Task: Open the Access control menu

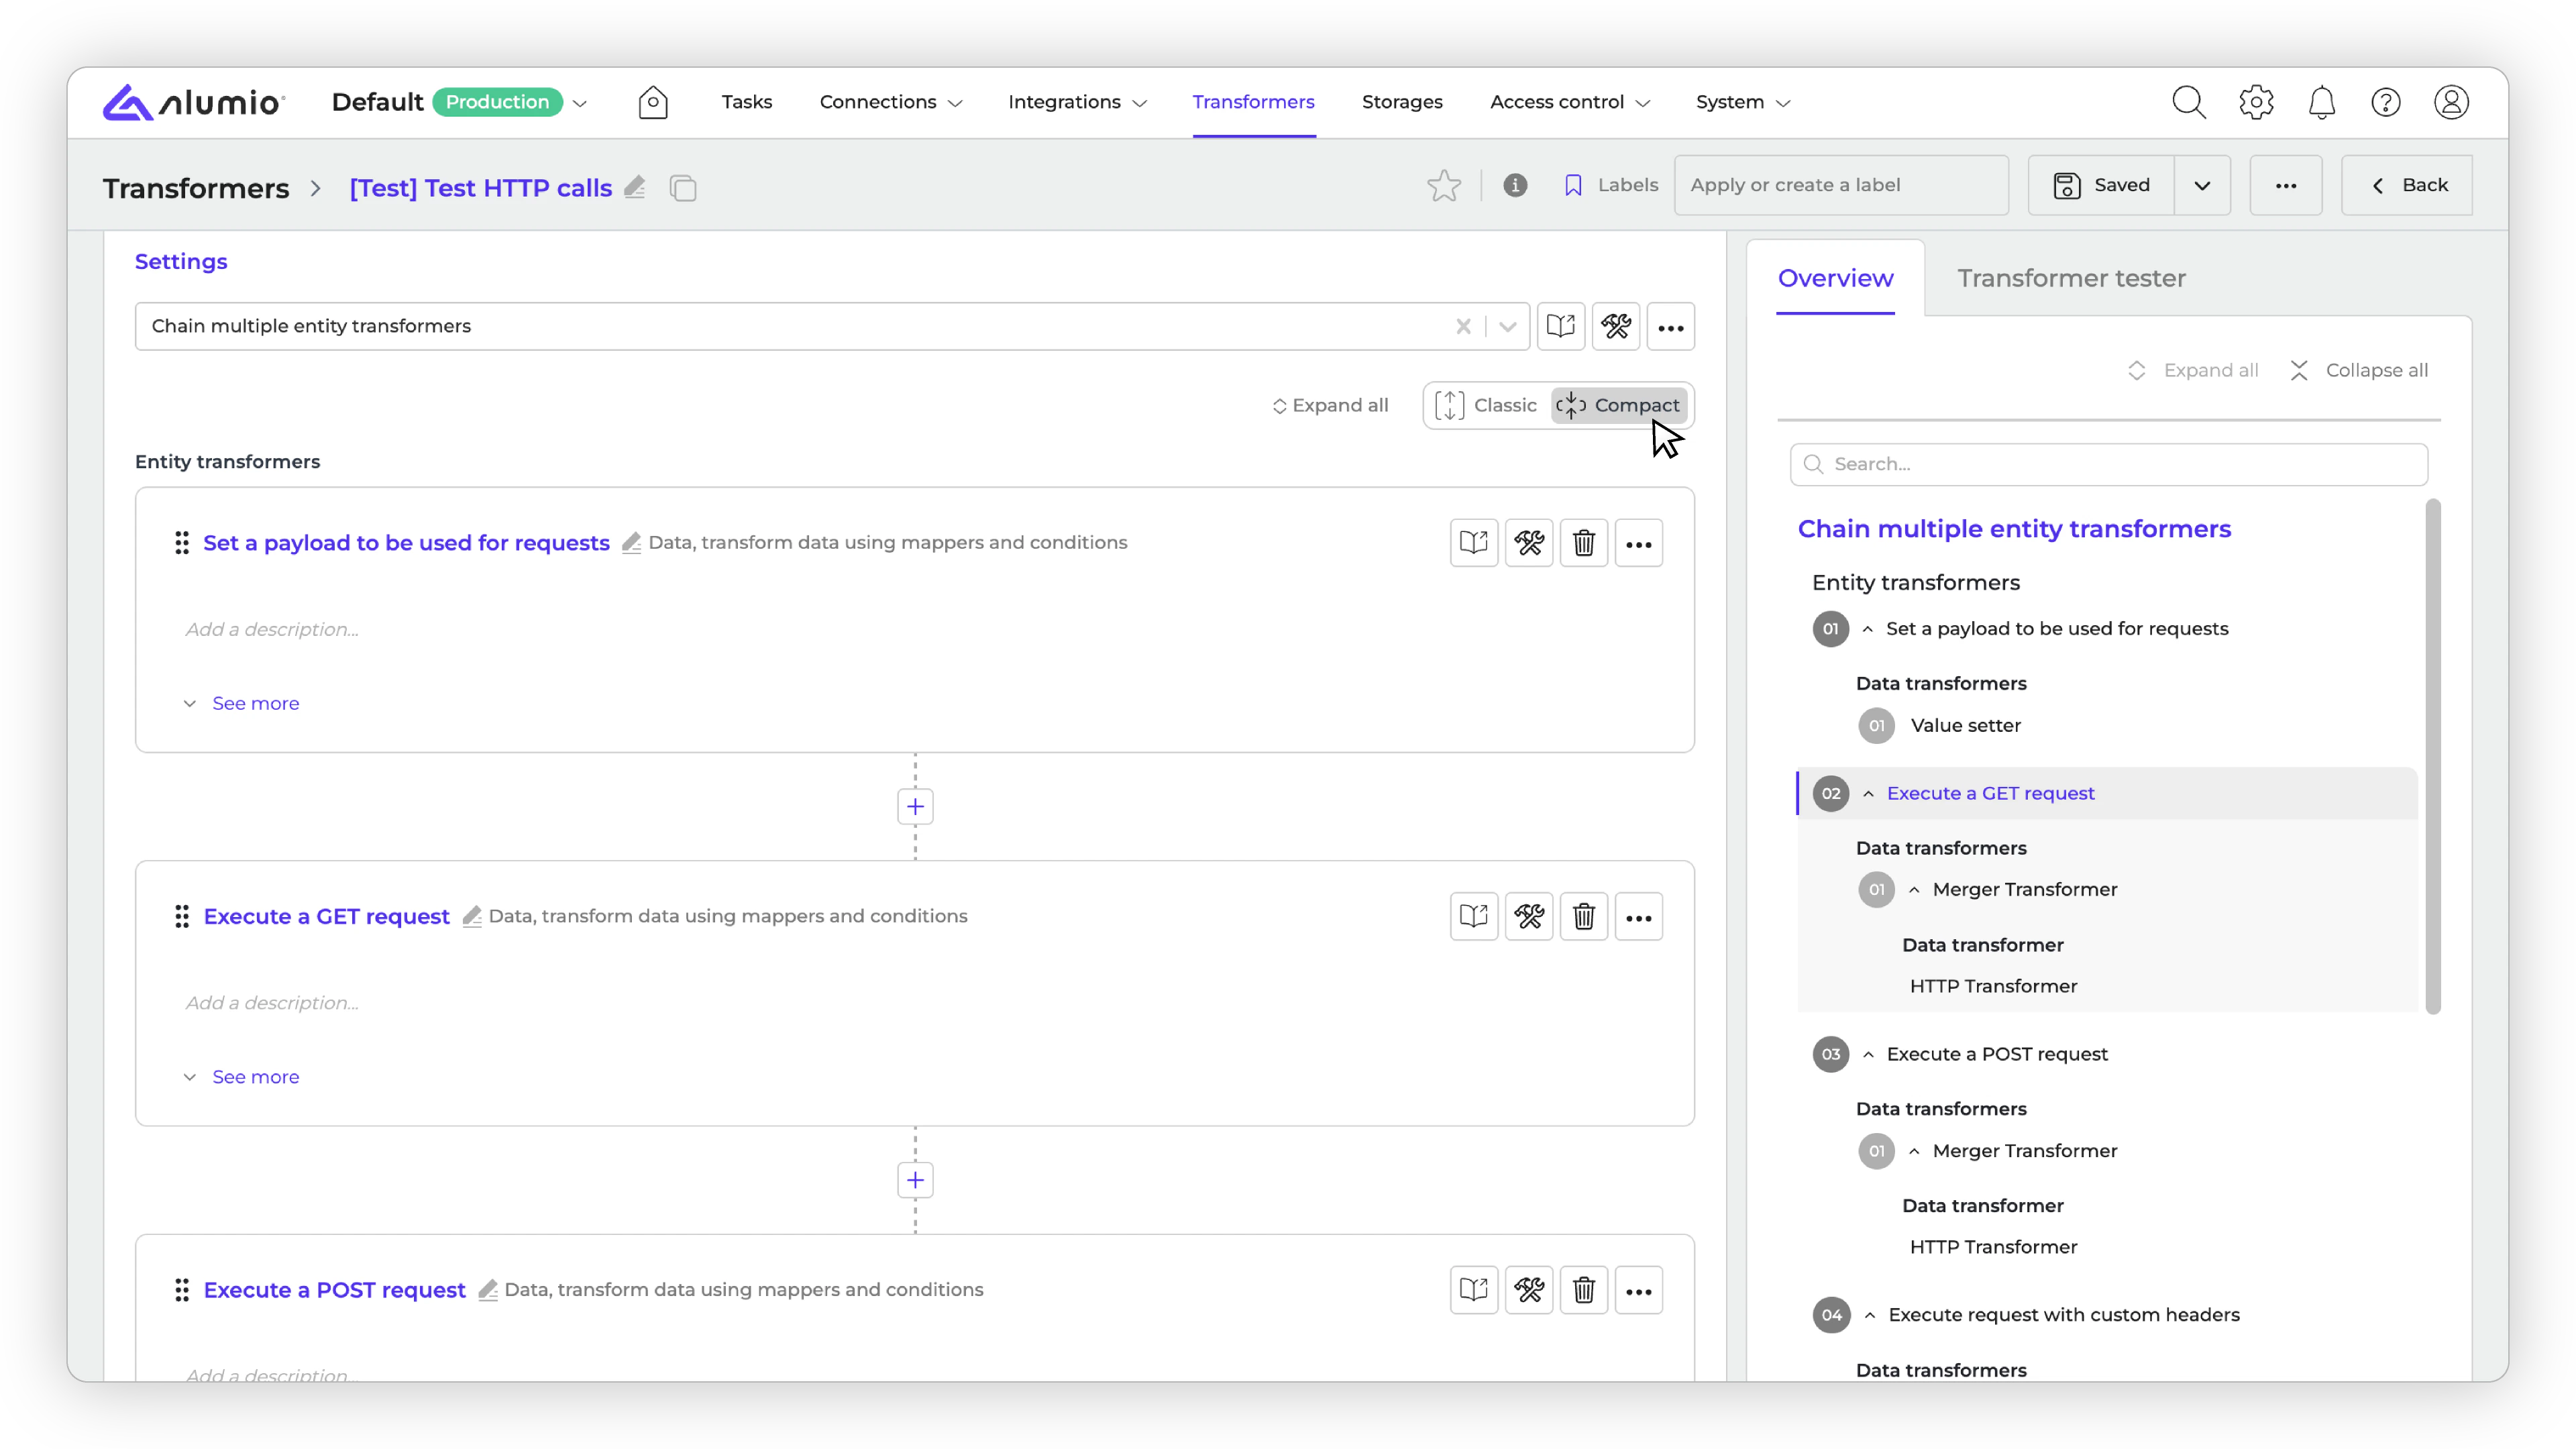Action: (1569, 102)
